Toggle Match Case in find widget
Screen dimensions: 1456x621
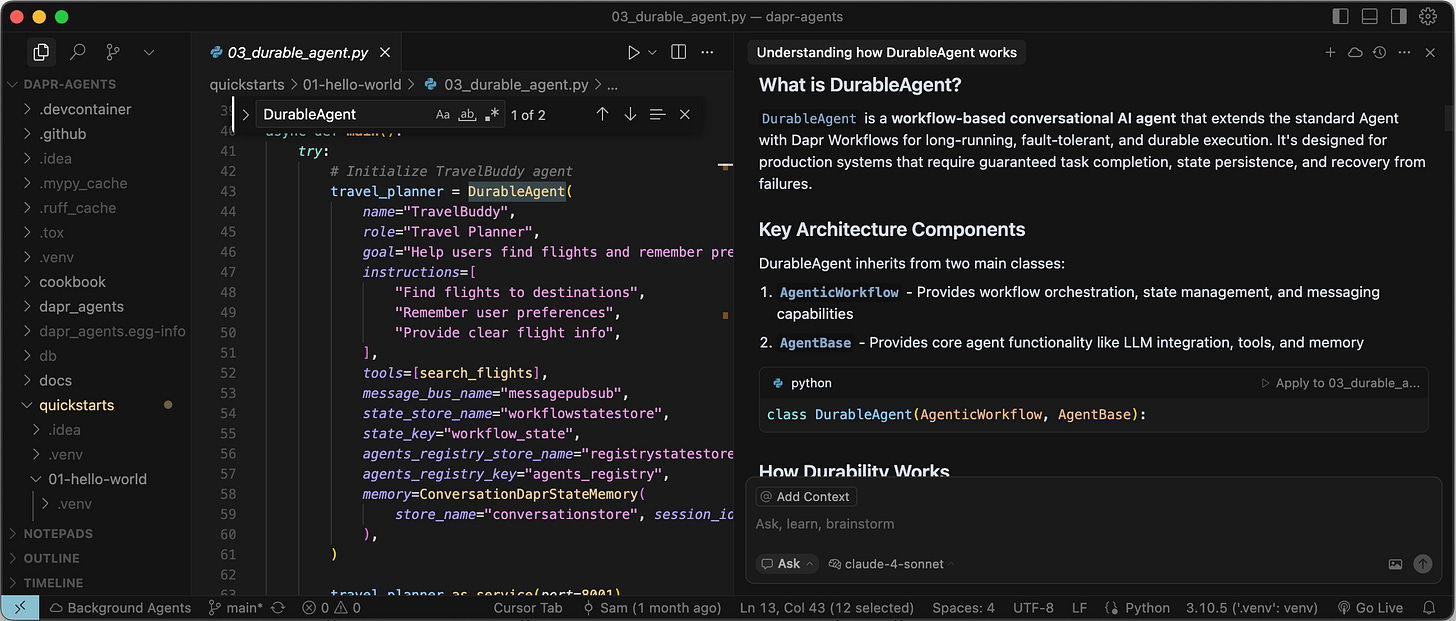tap(443, 115)
